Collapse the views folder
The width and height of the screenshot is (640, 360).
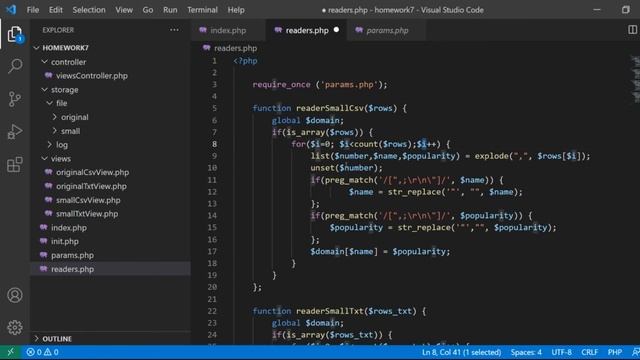(44, 158)
